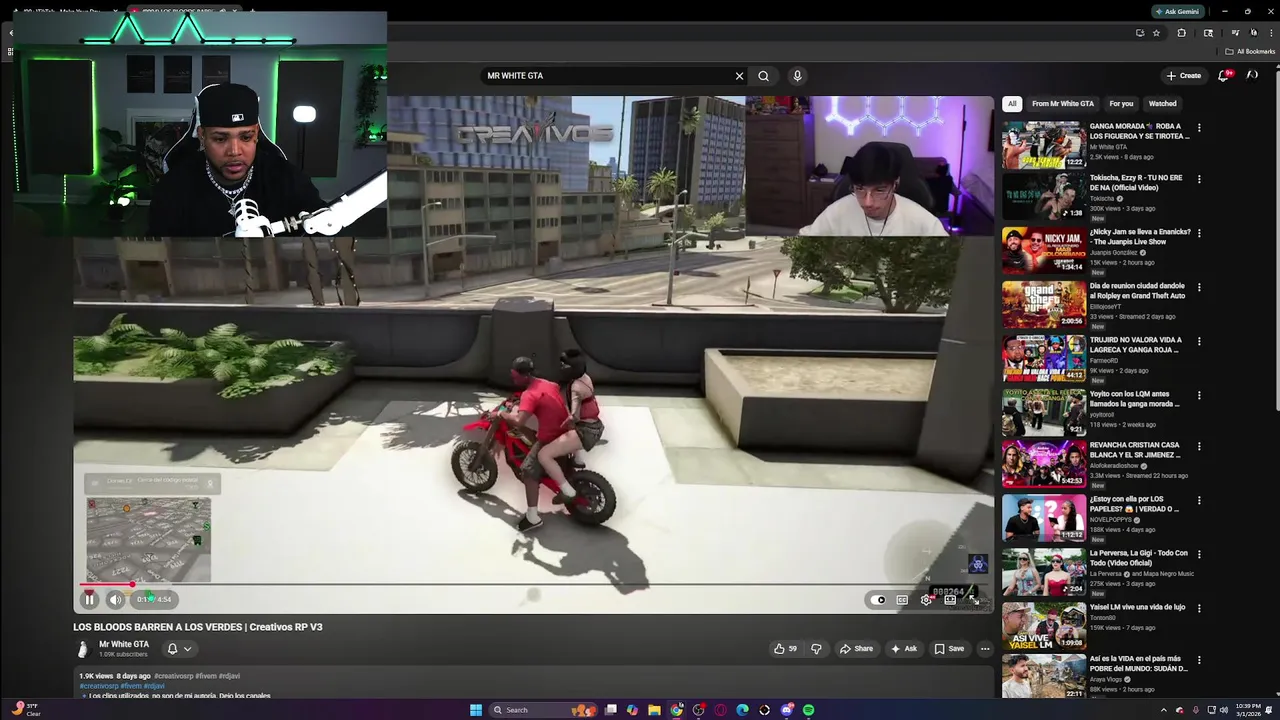Start voice search with microphone
The width and height of the screenshot is (1280, 720).
pyautogui.click(x=797, y=76)
